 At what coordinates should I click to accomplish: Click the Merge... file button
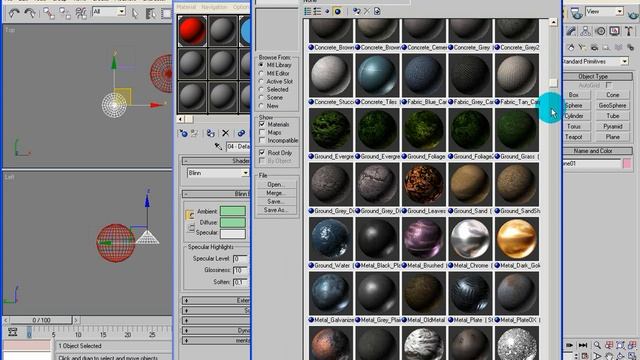[276, 193]
